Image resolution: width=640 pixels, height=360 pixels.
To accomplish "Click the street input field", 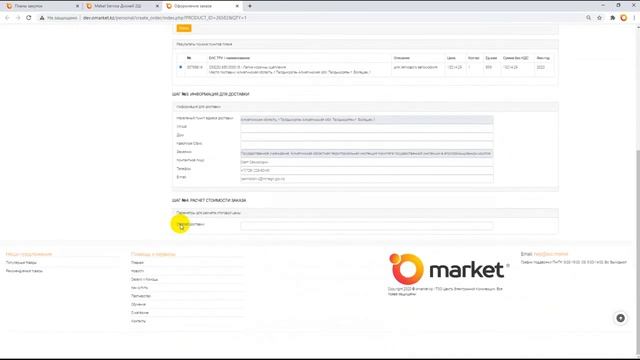I will tap(367, 128).
